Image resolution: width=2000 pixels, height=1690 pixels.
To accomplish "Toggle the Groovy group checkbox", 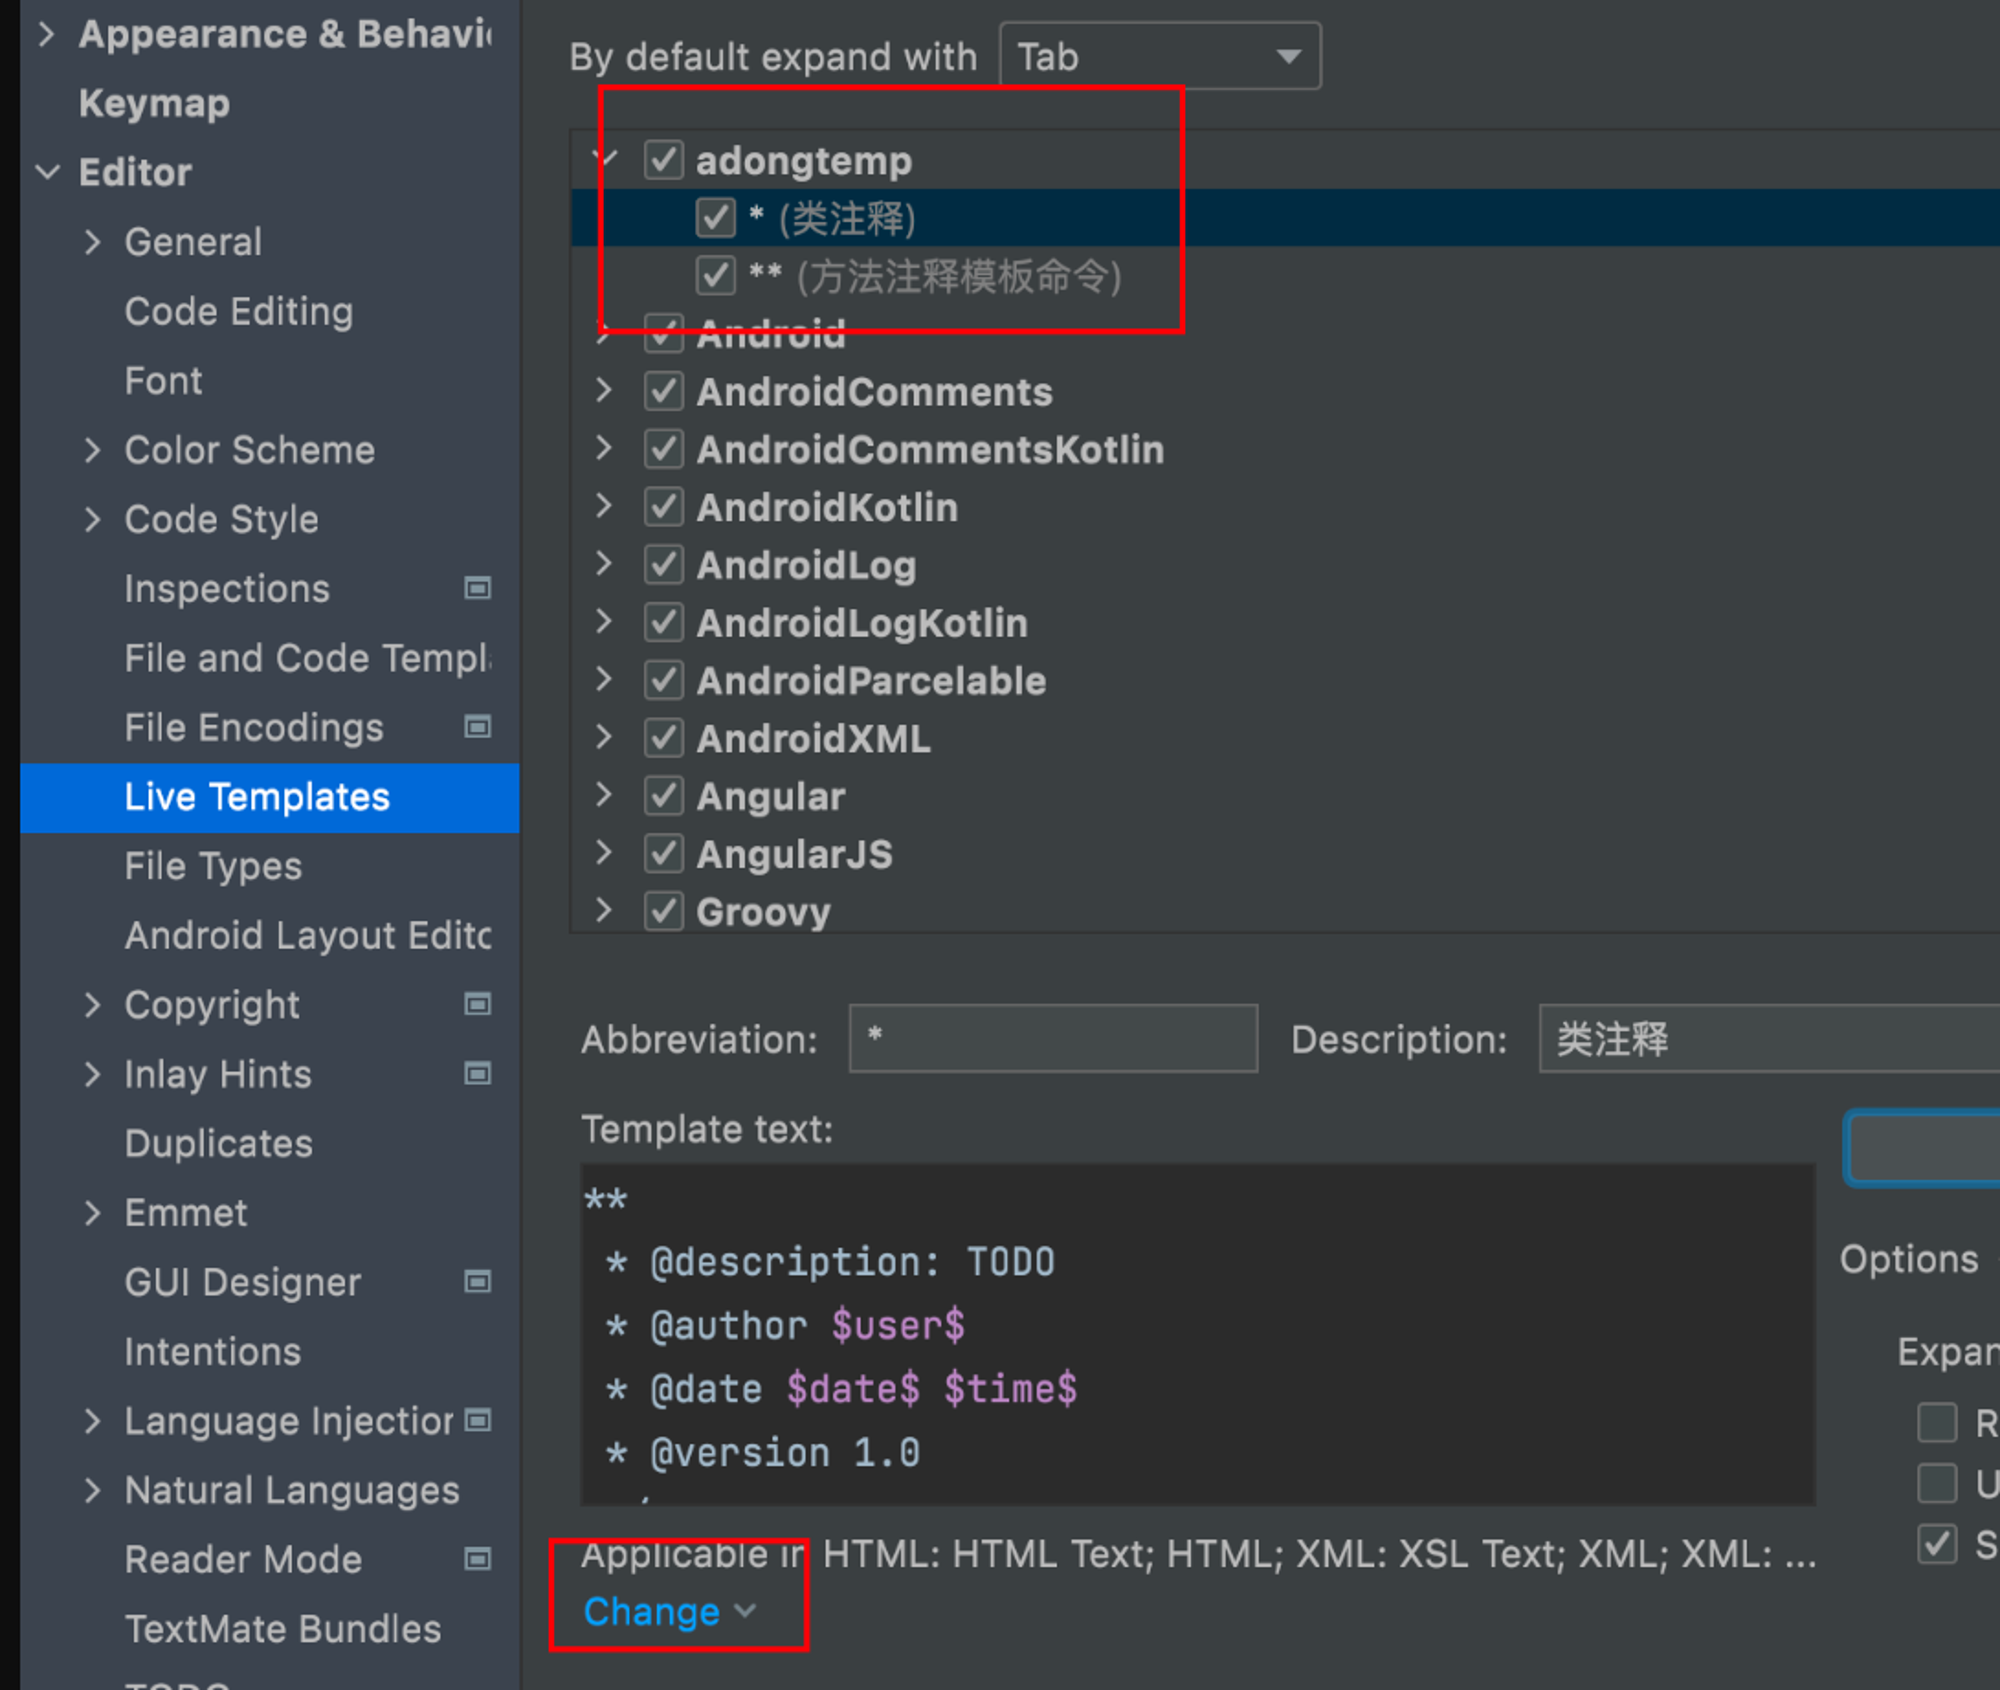I will point(664,911).
